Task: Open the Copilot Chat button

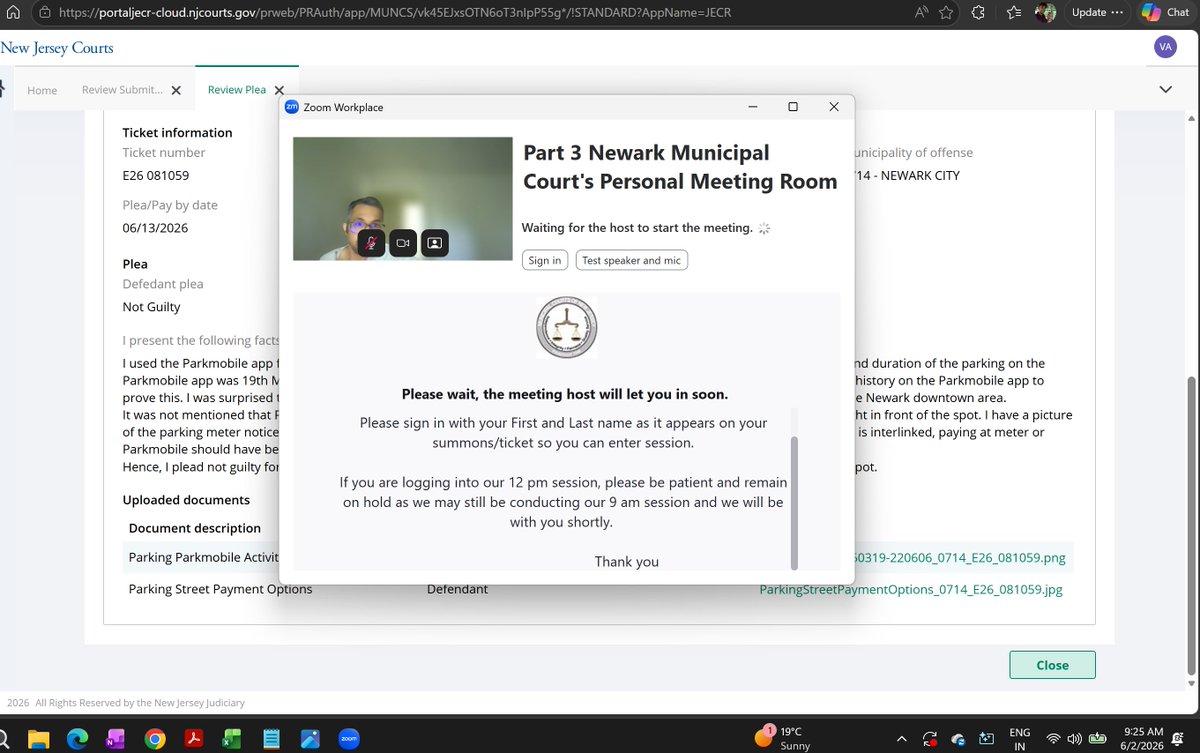Action: coord(1165,13)
